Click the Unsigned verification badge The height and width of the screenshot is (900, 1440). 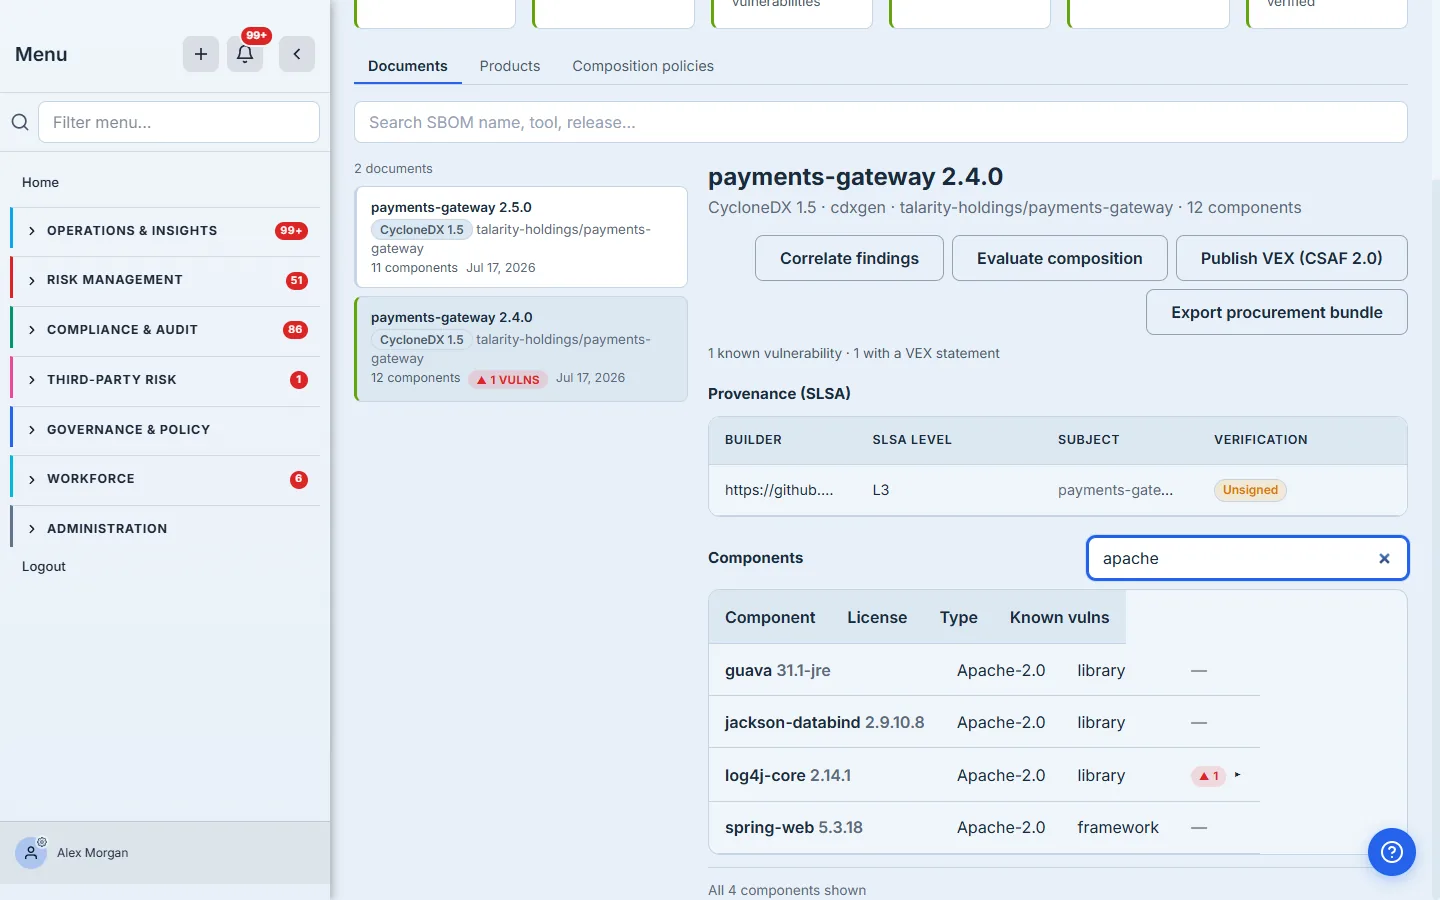point(1250,490)
